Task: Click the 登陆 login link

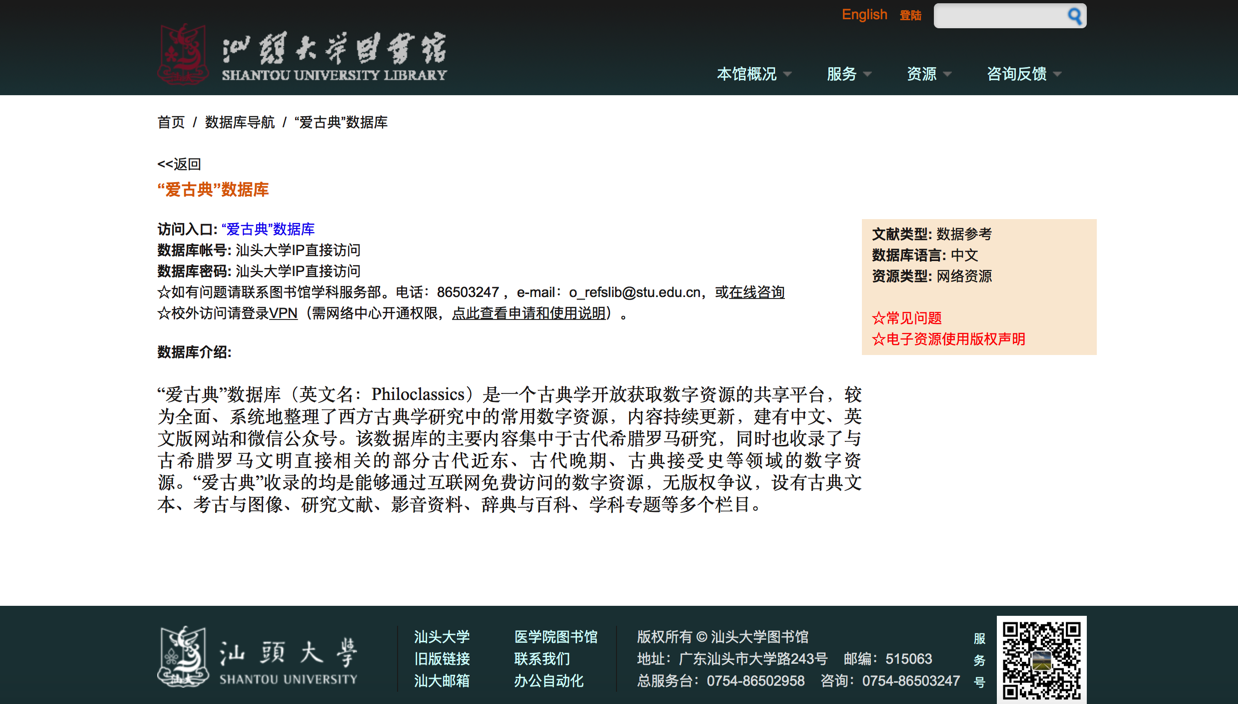Action: pyautogui.click(x=910, y=16)
